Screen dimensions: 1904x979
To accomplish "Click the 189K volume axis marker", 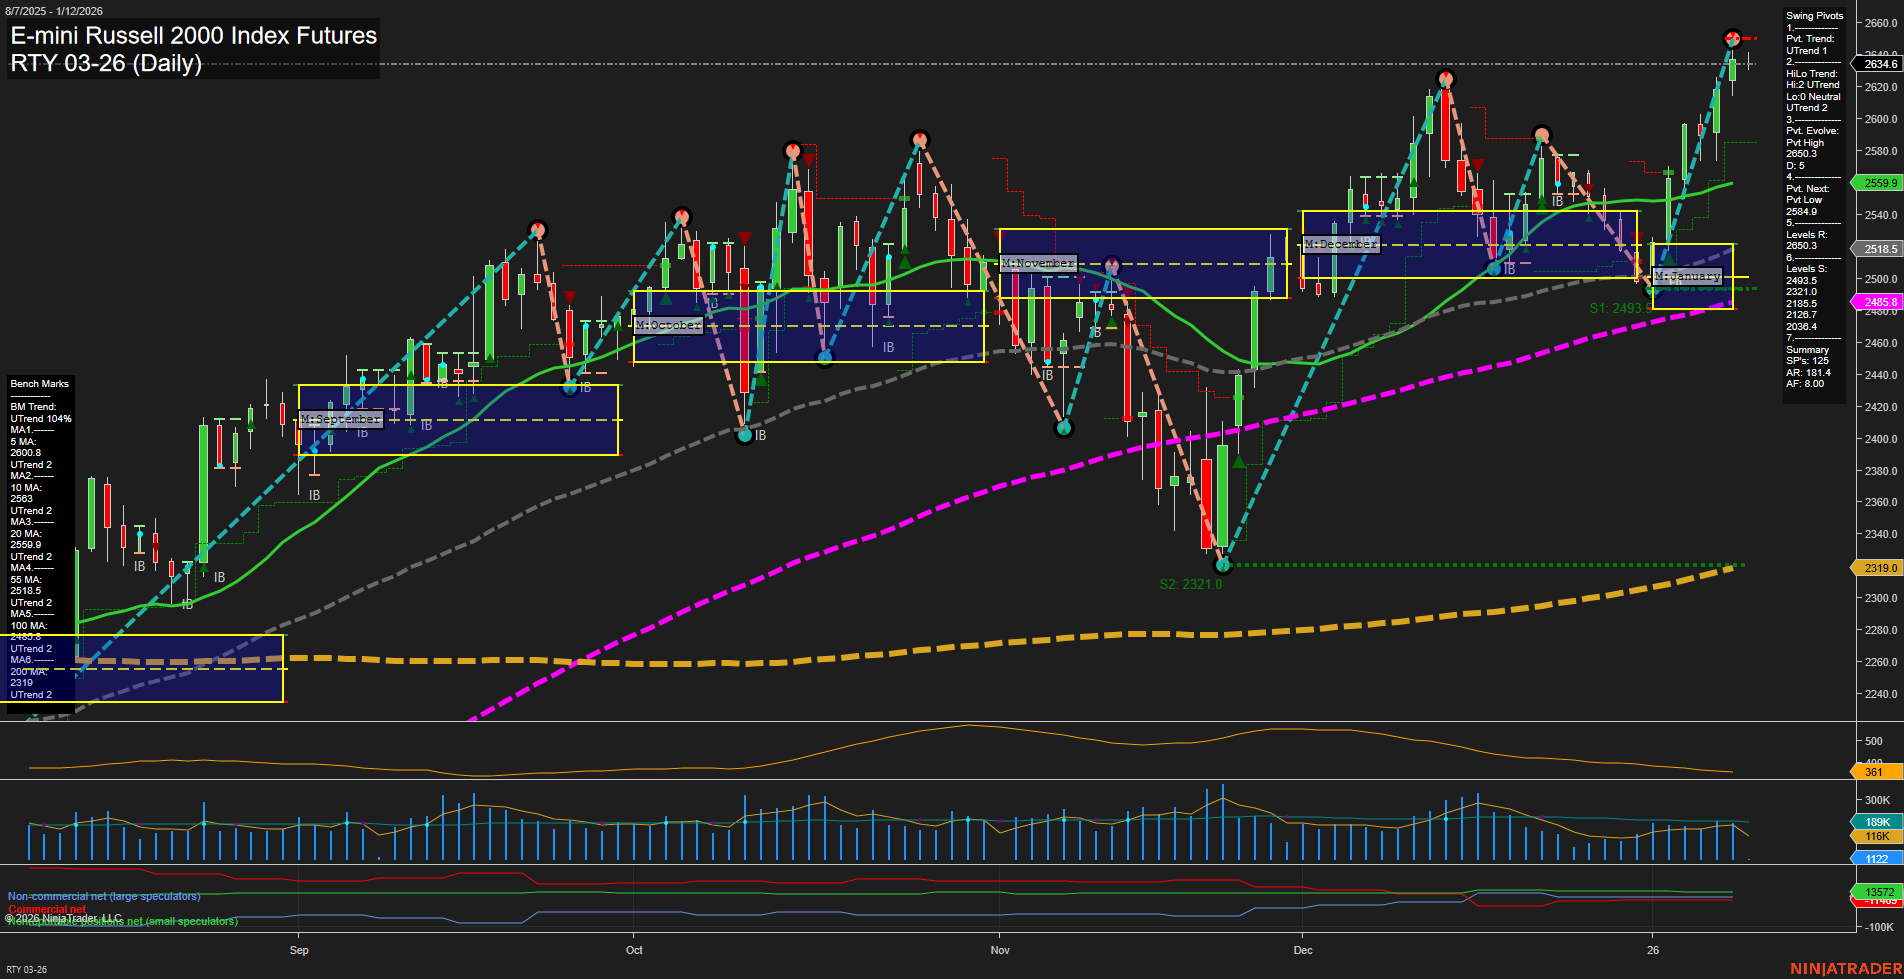I will click(x=1876, y=820).
